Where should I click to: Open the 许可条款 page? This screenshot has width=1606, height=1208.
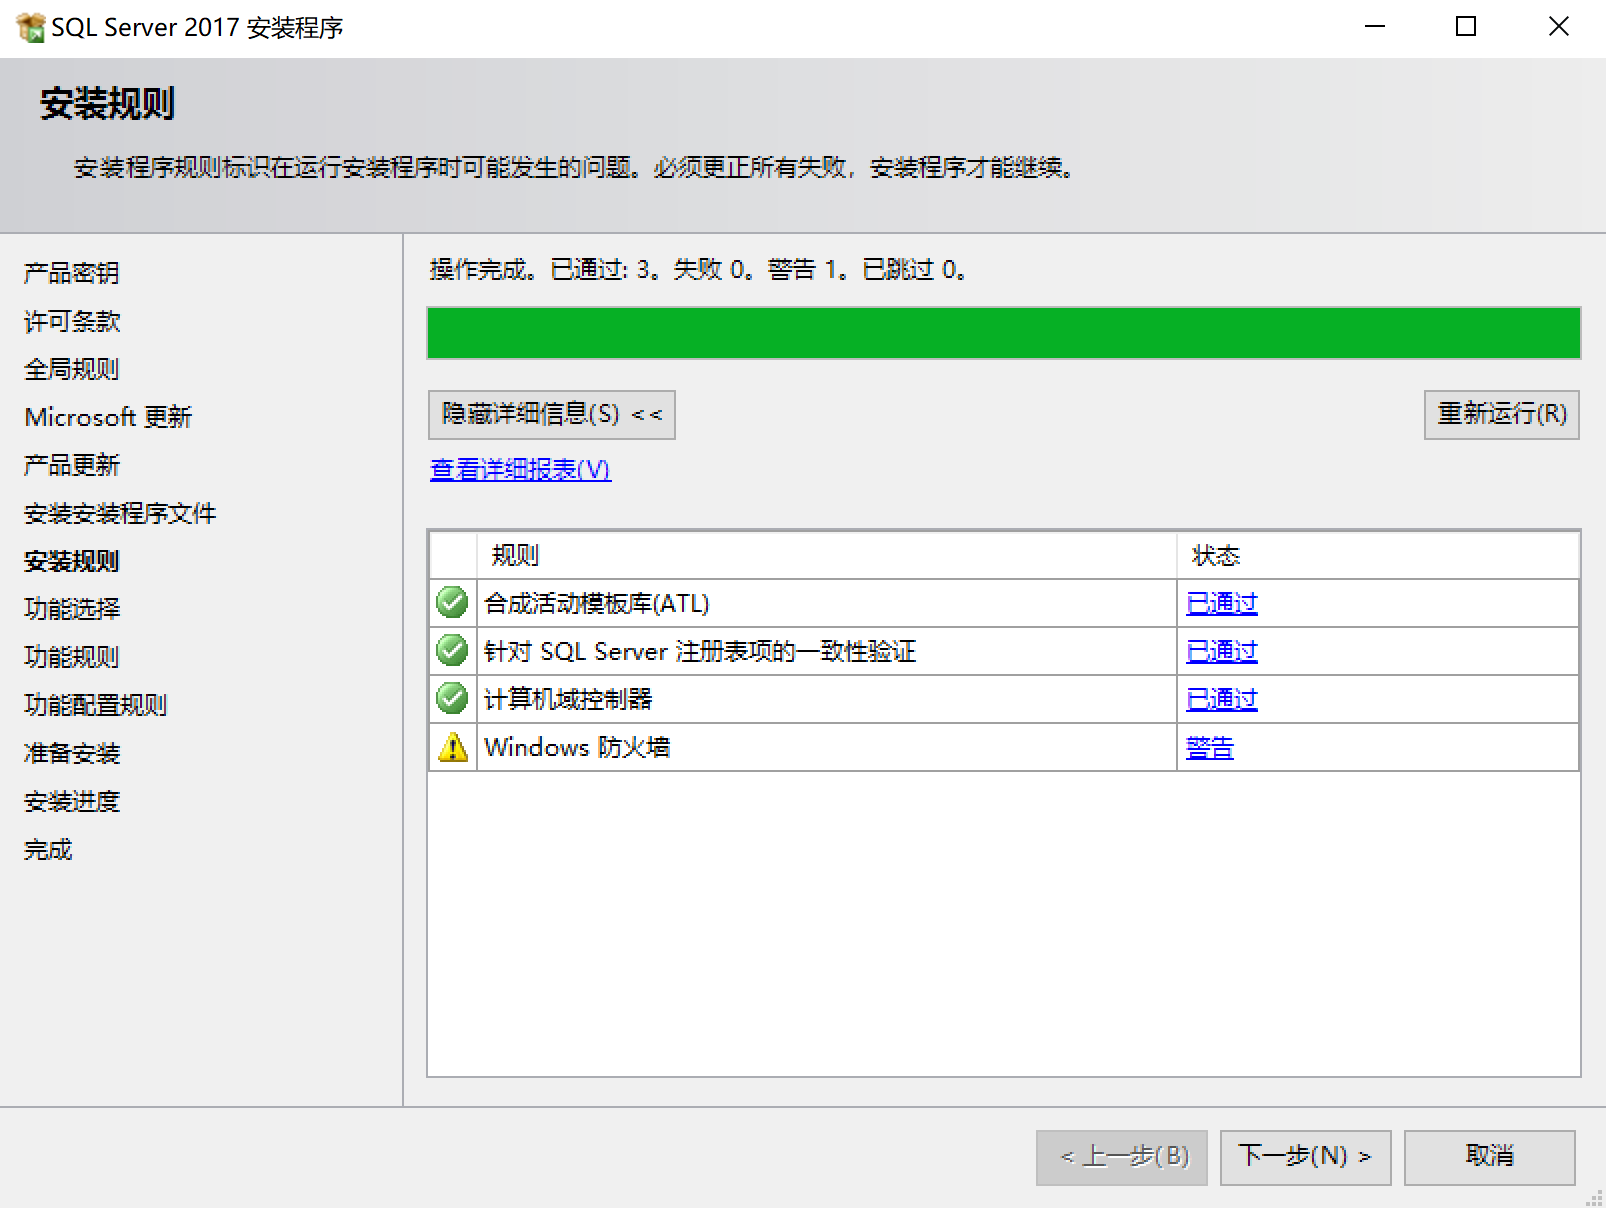pyautogui.click(x=71, y=321)
